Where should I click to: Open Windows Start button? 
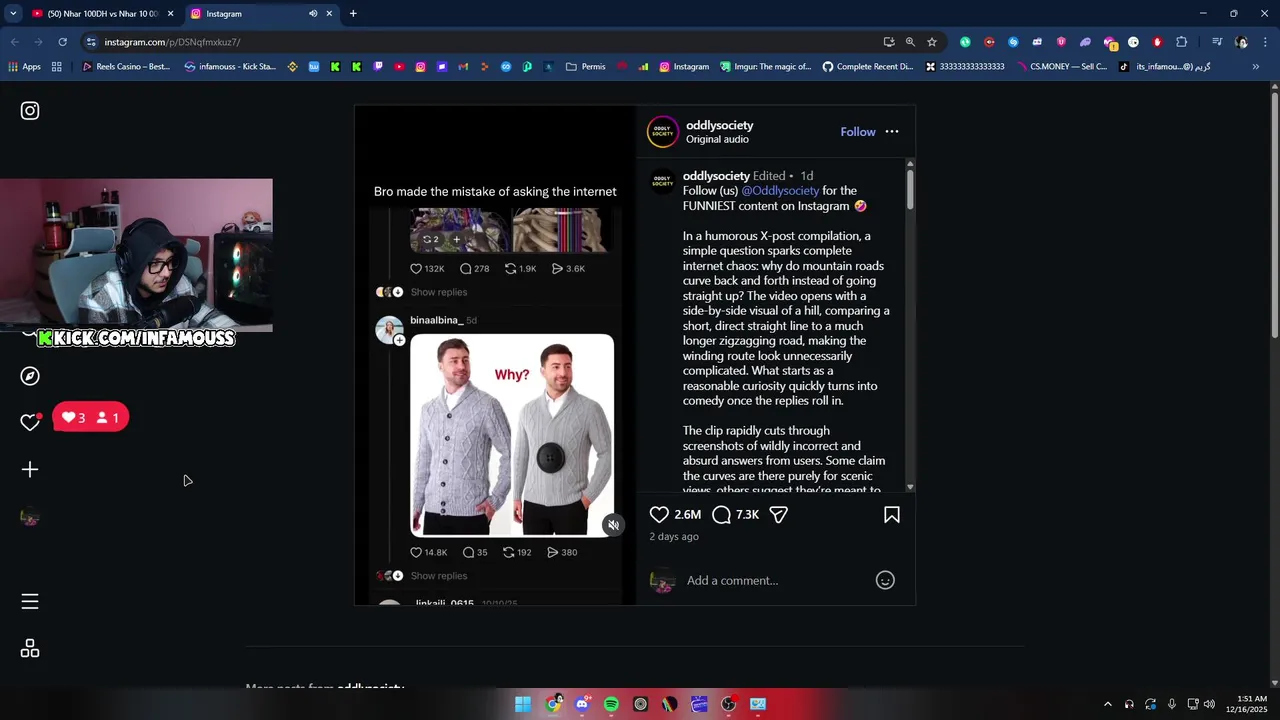[x=523, y=704]
